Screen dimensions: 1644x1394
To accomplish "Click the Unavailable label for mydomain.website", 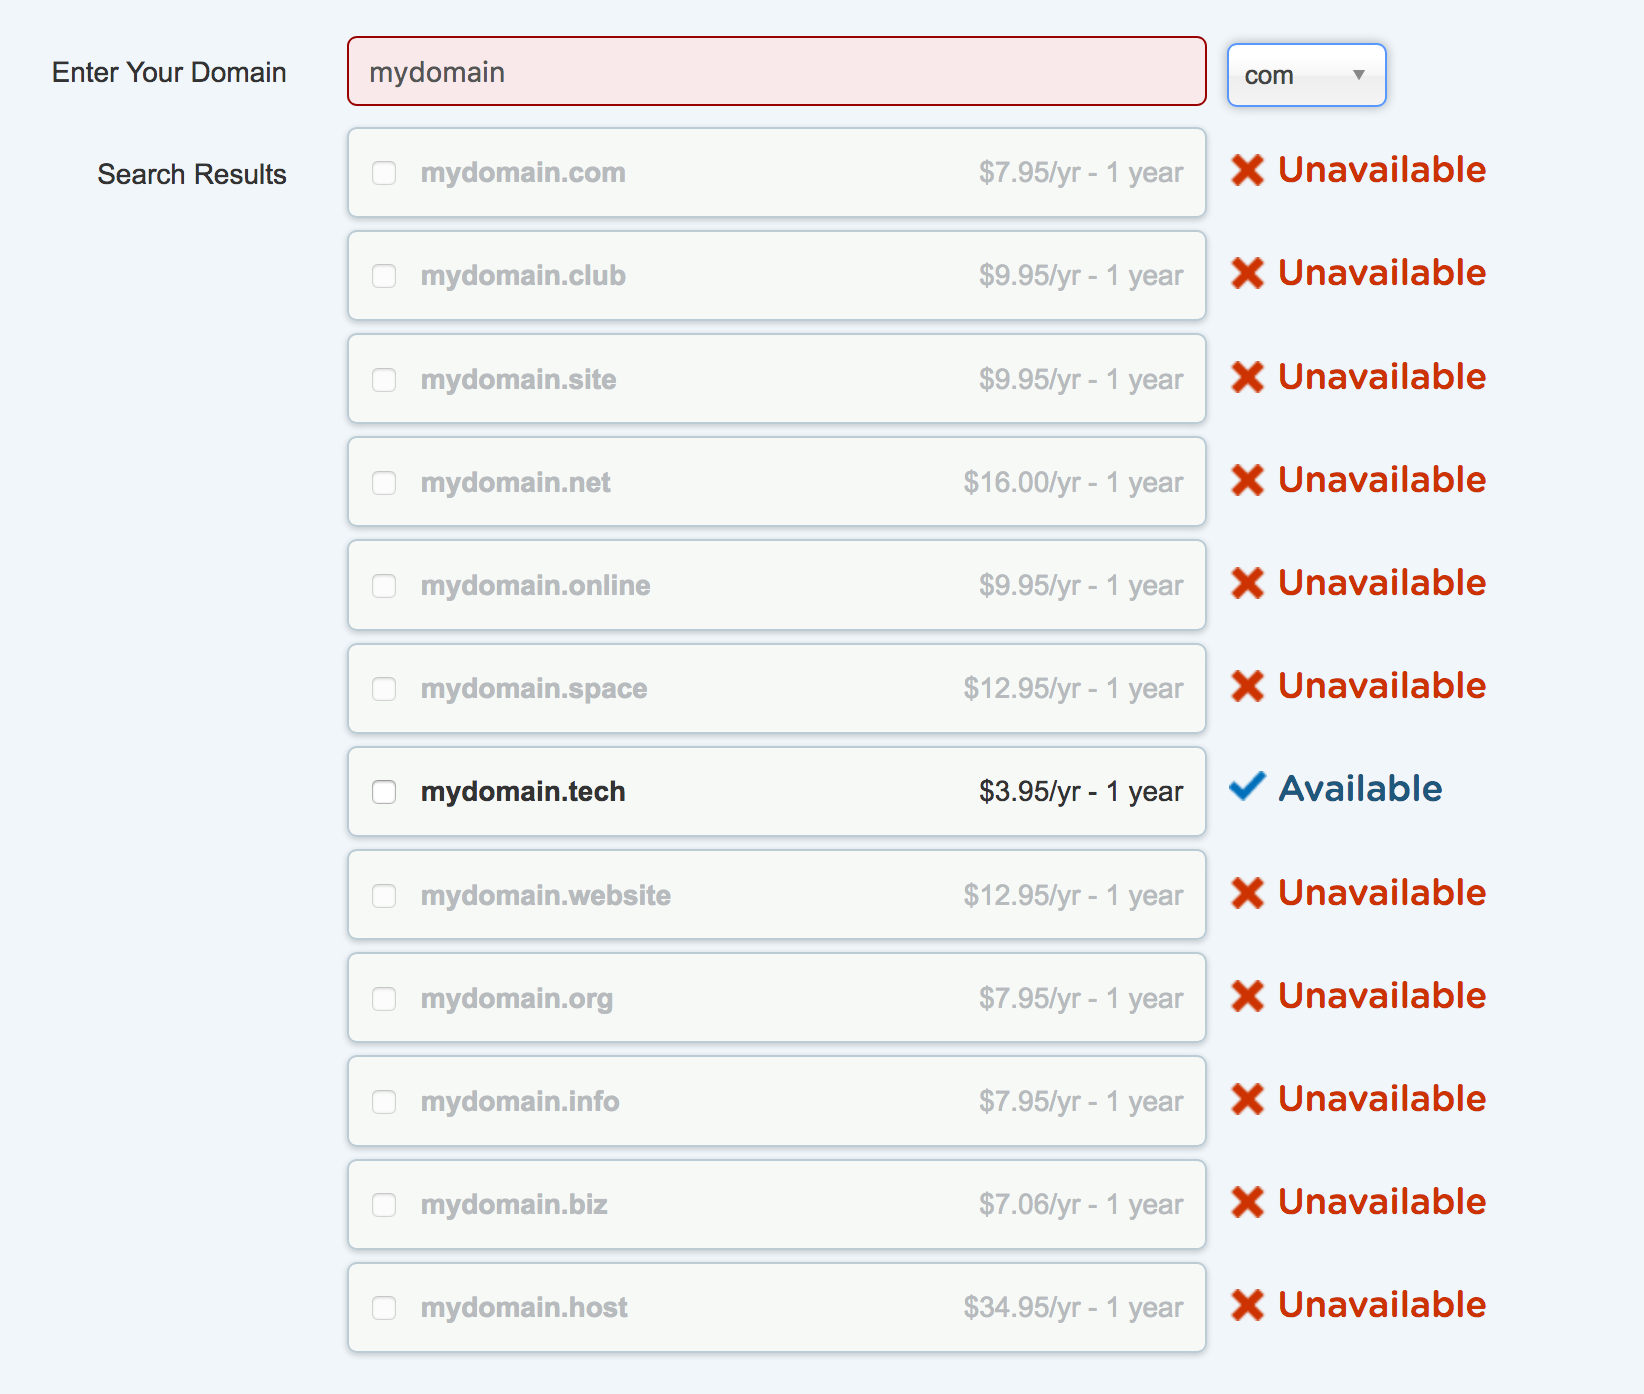I will pyautogui.click(x=1381, y=893).
